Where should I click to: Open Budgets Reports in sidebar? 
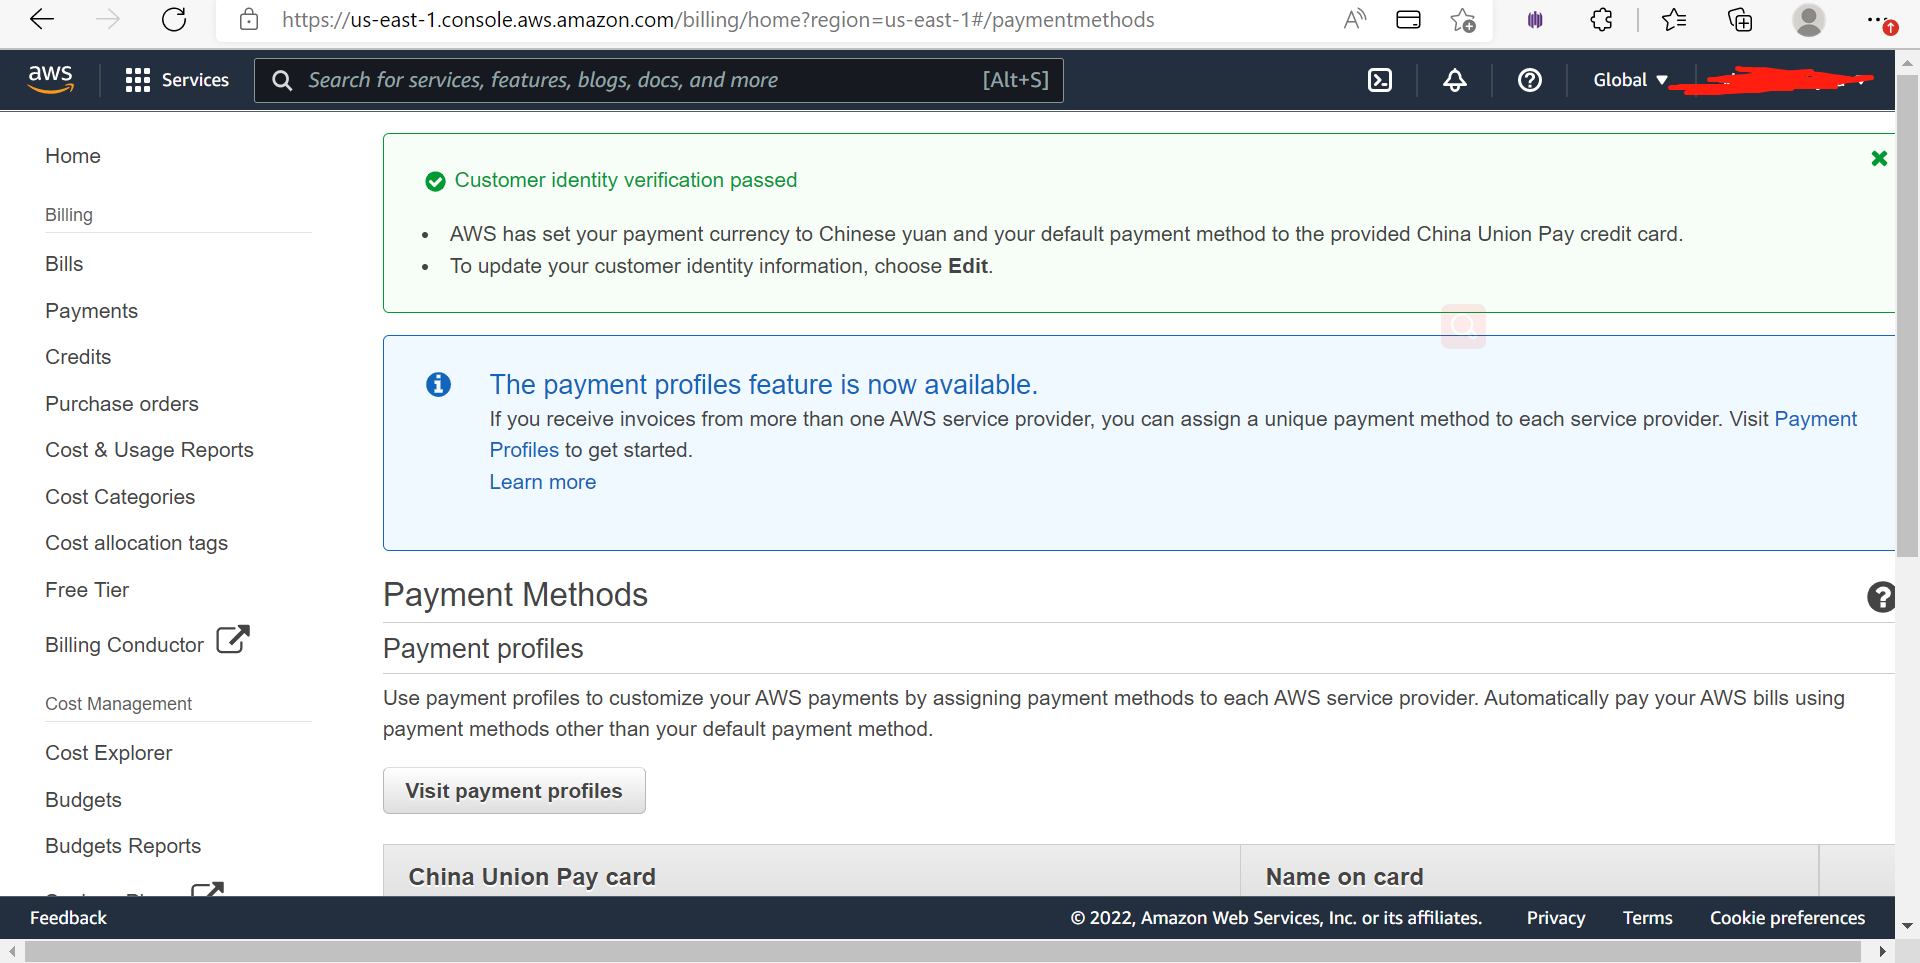[x=123, y=846]
